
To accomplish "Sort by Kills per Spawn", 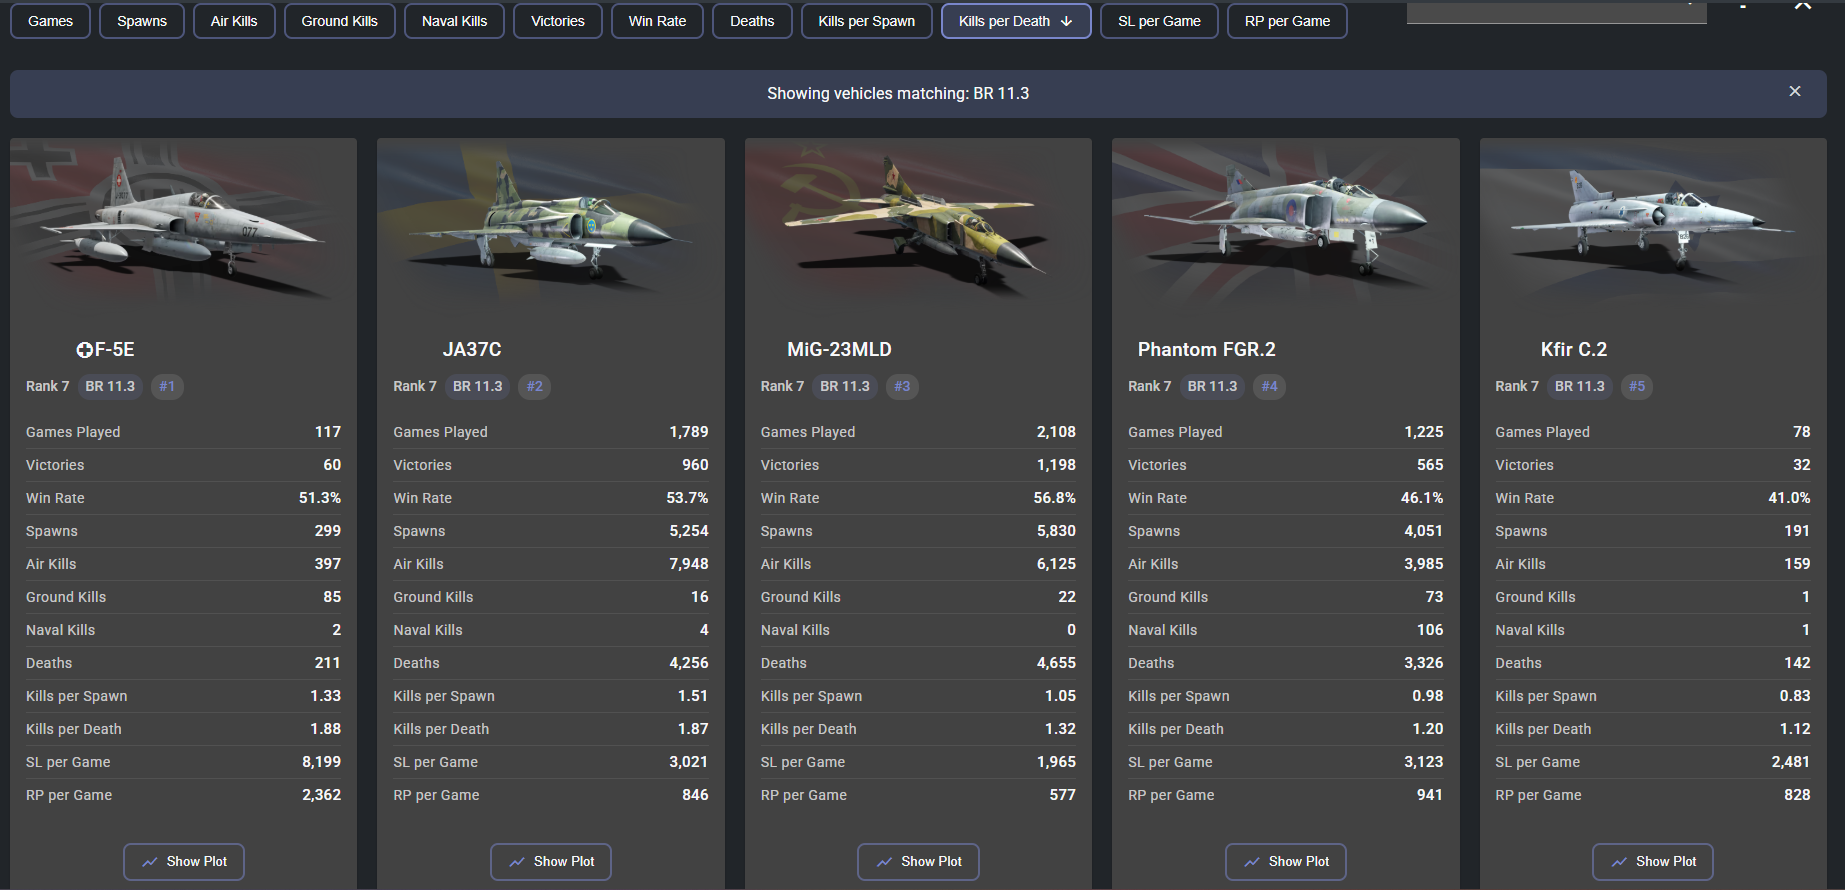I will click(x=866, y=21).
